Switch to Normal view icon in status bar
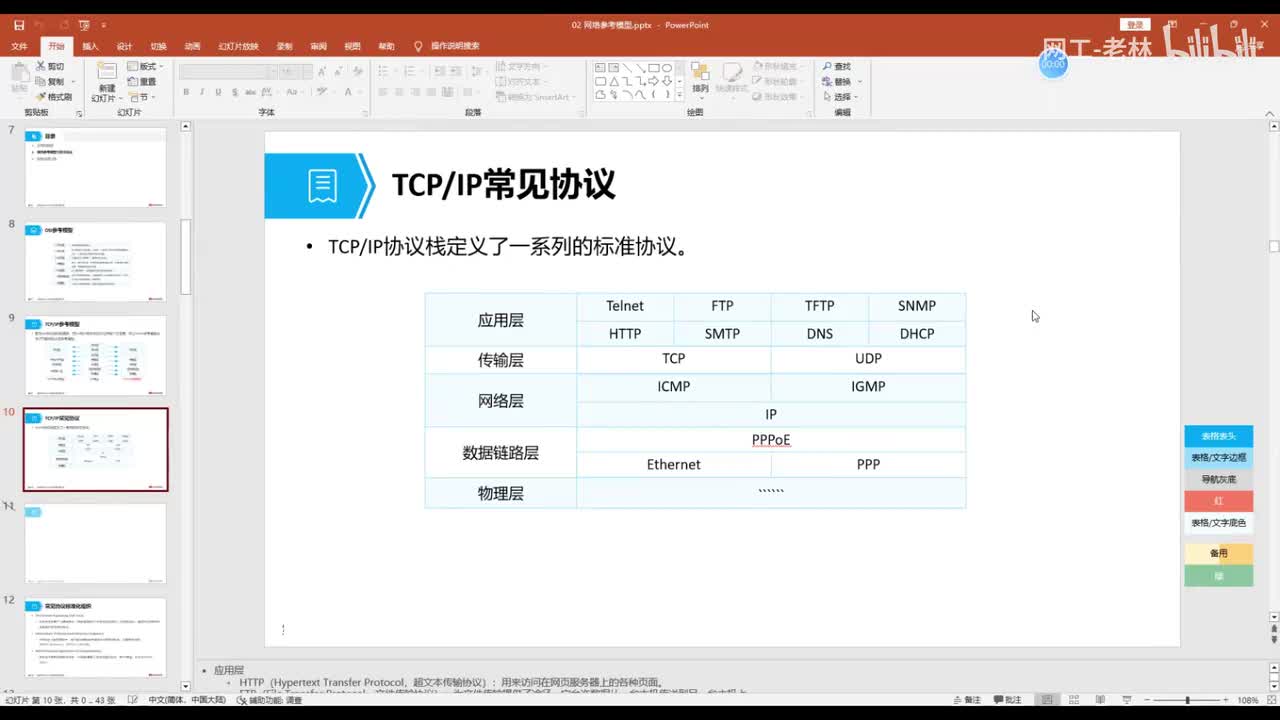 1046,700
